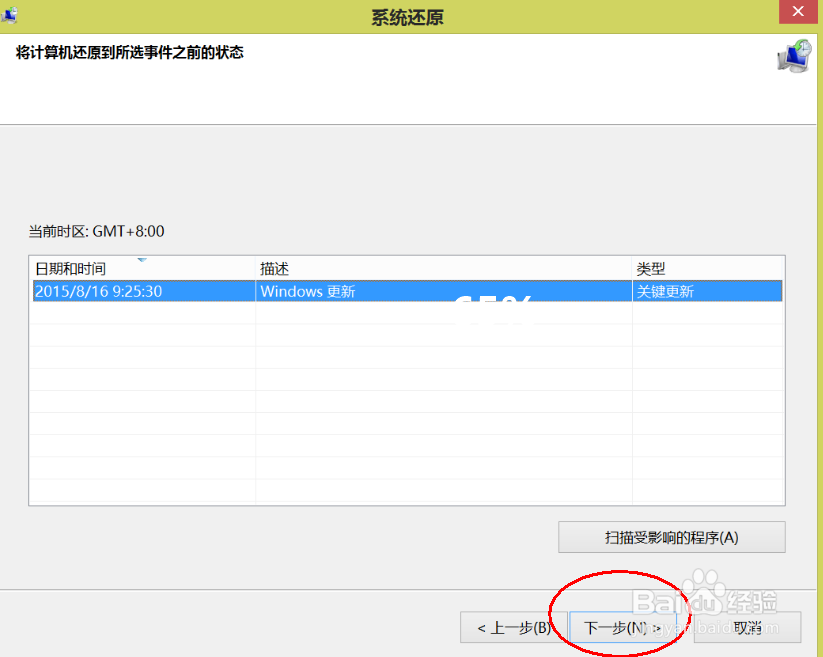
Task: Close the 系统还原 window with the red X
Action: [x=798, y=11]
